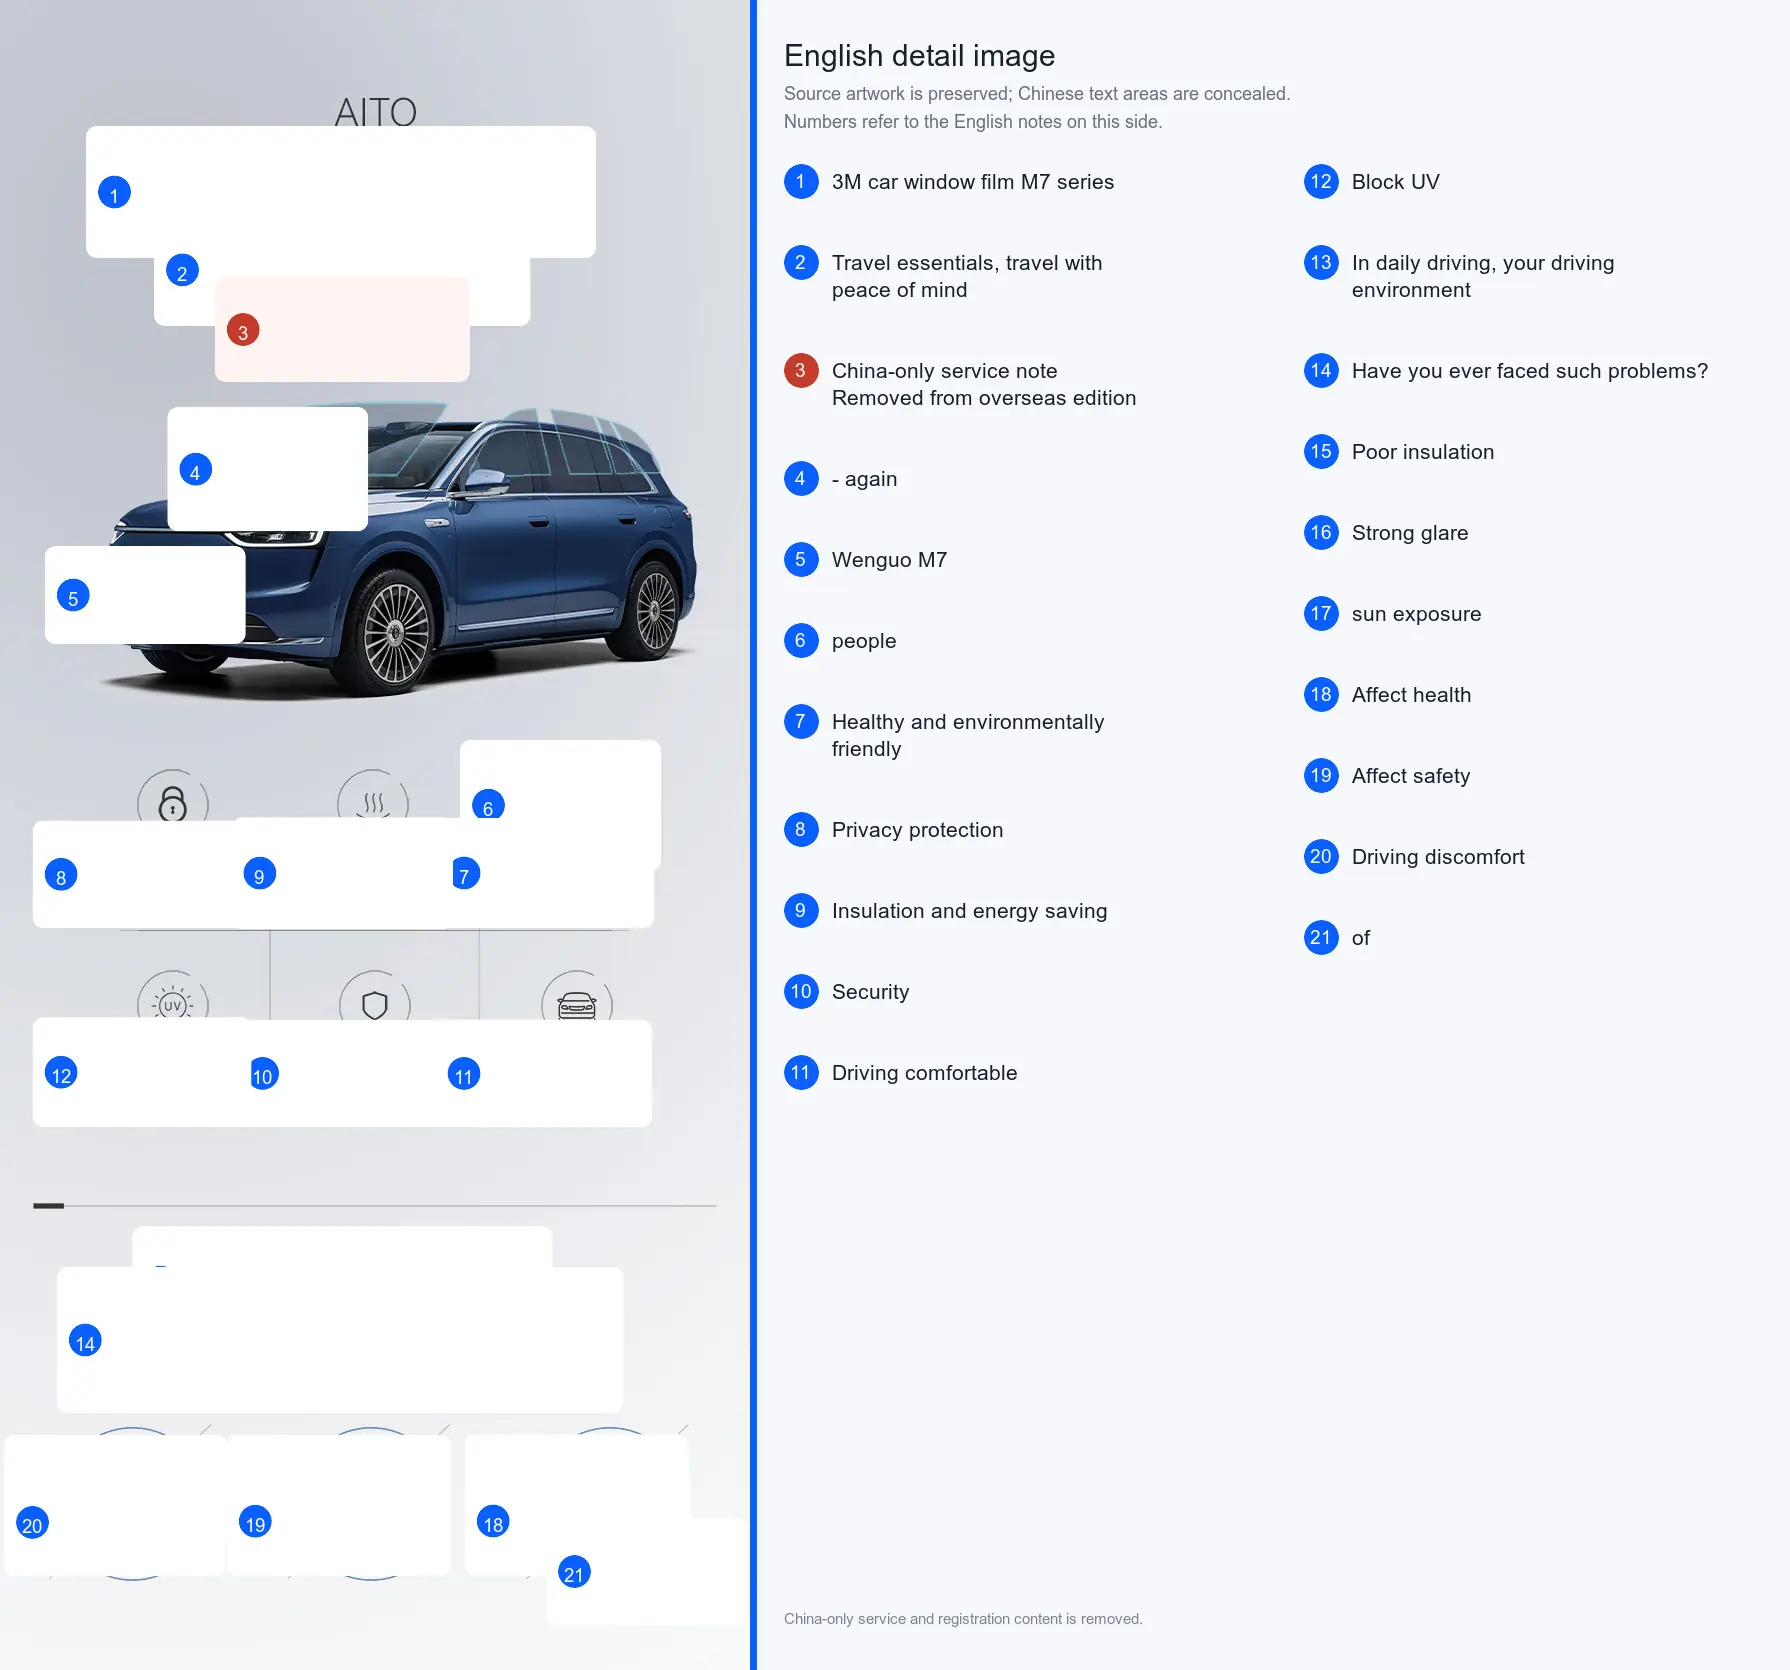
Task: Select 'Healthy and environmentally friendly' text
Action: (x=968, y=735)
